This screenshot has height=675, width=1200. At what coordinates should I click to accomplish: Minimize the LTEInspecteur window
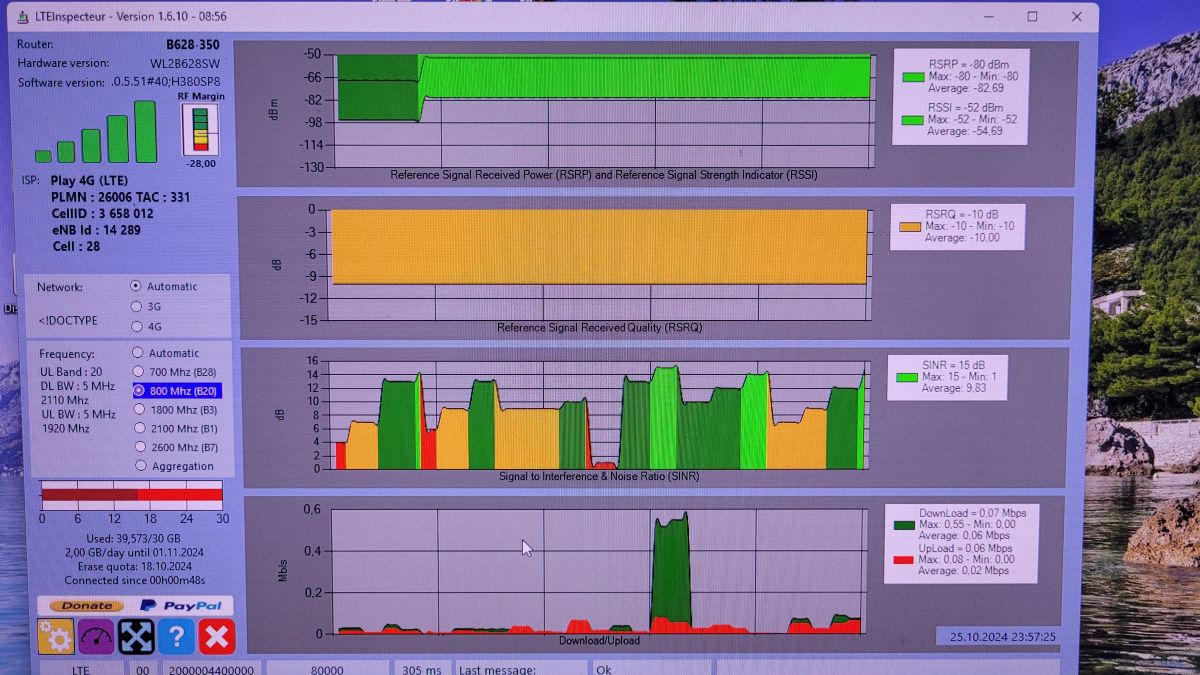click(988, 17)
